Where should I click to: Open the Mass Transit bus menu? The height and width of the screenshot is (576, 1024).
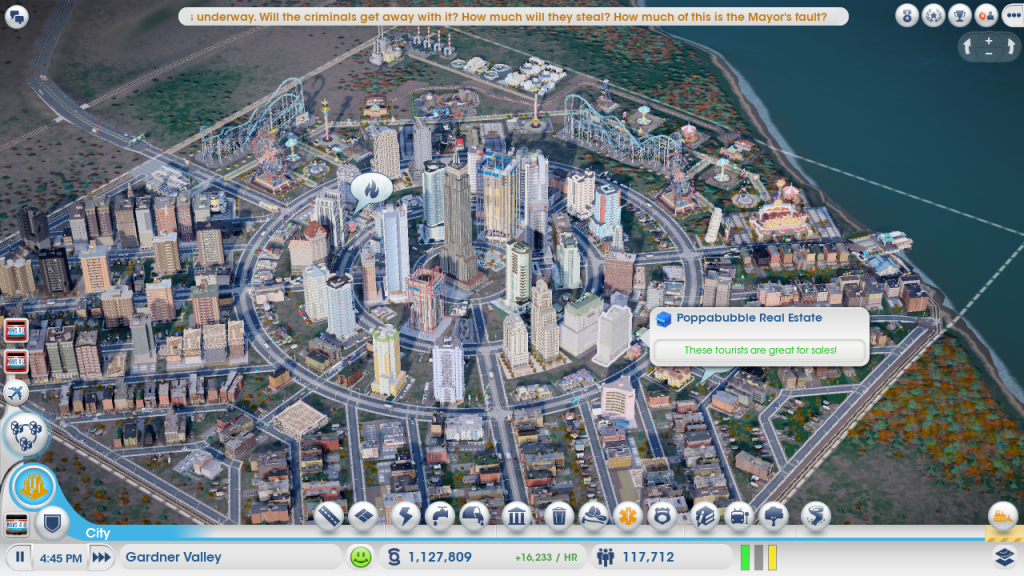739,517
